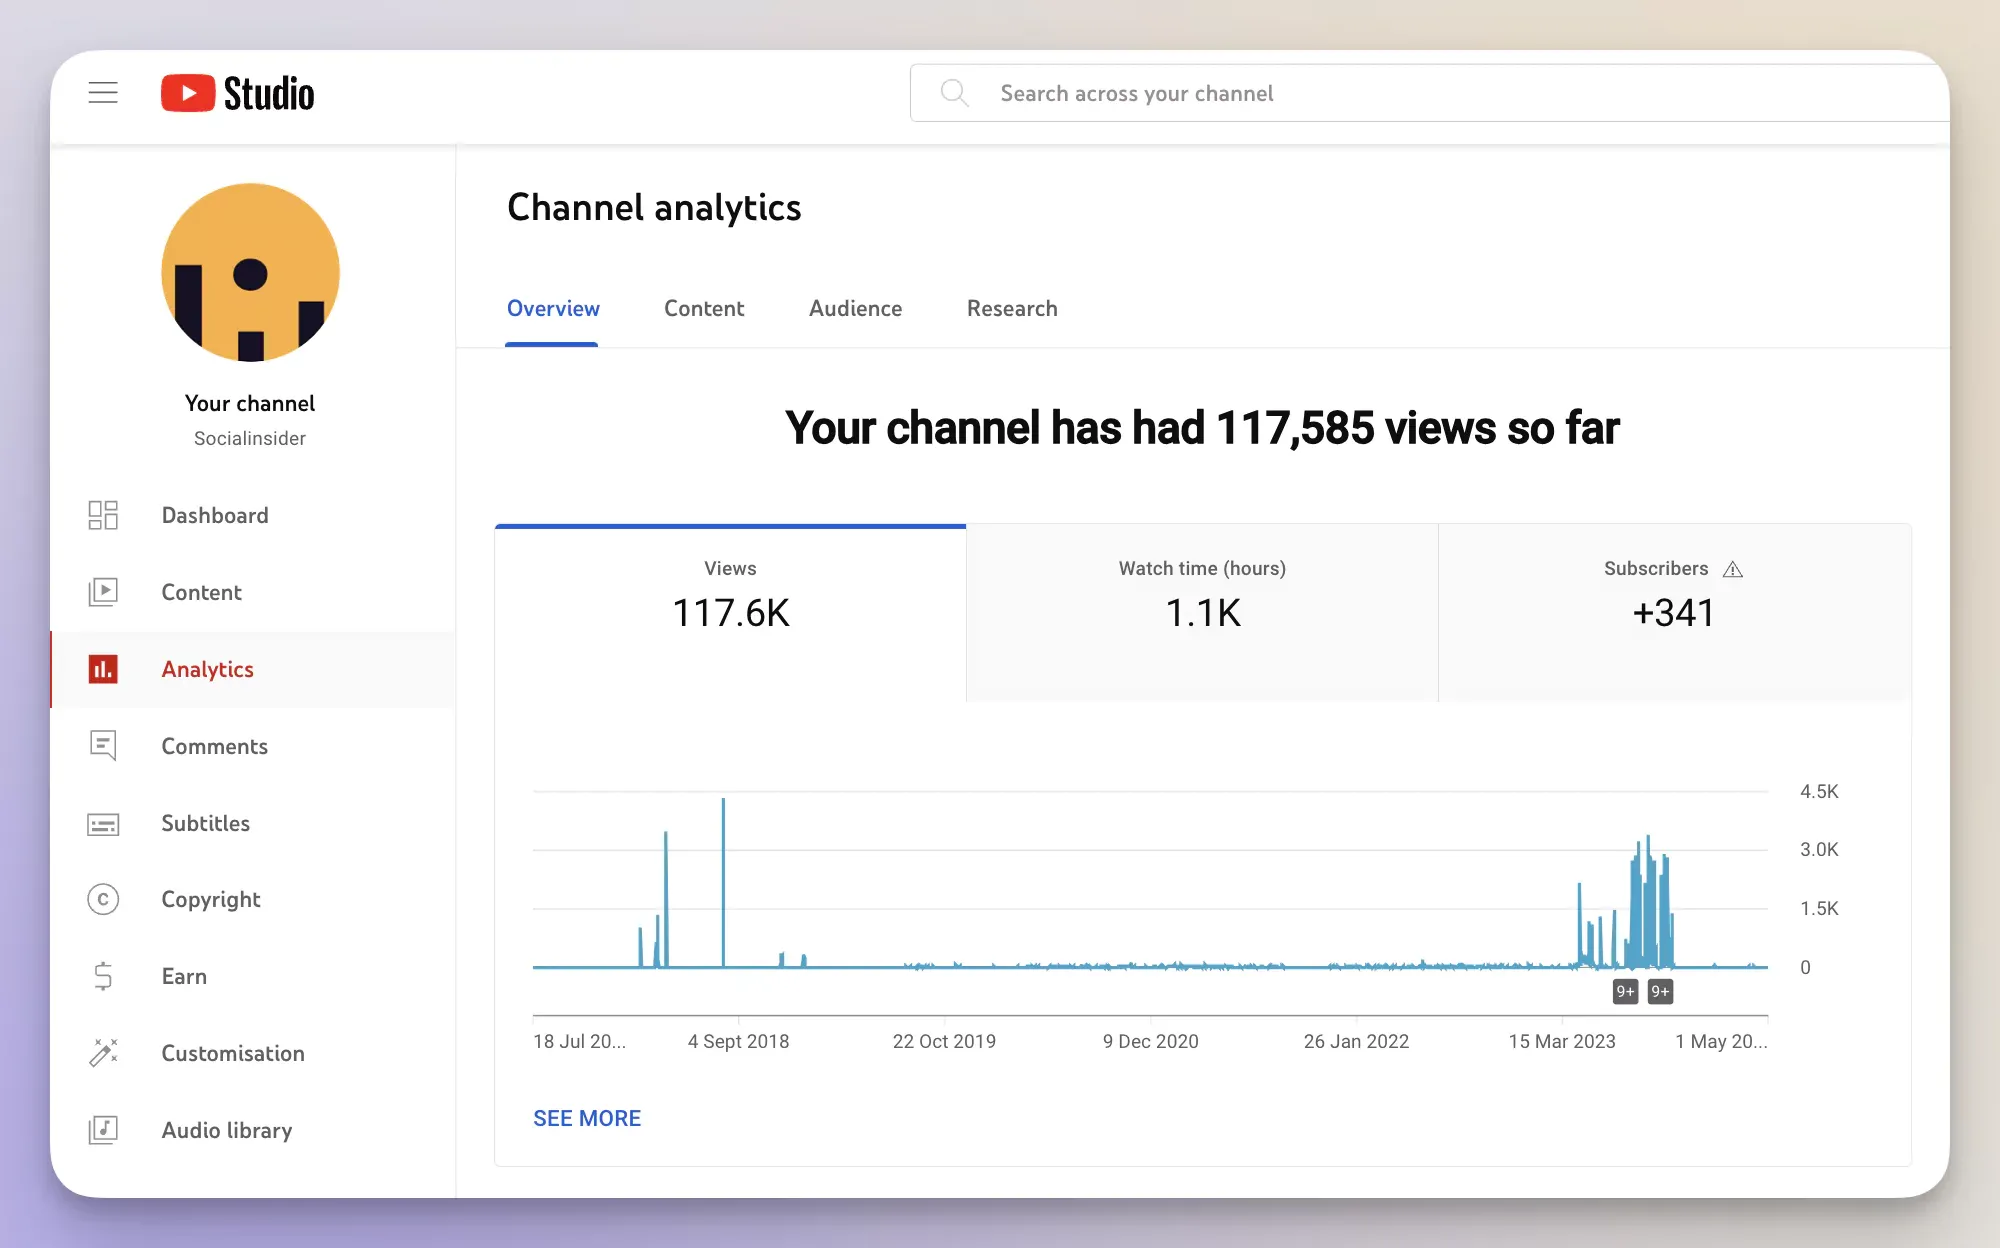Click the 22 Oct 2019 axis label
This screenshot has height=1248, width=2000.
click(944, 1041)
